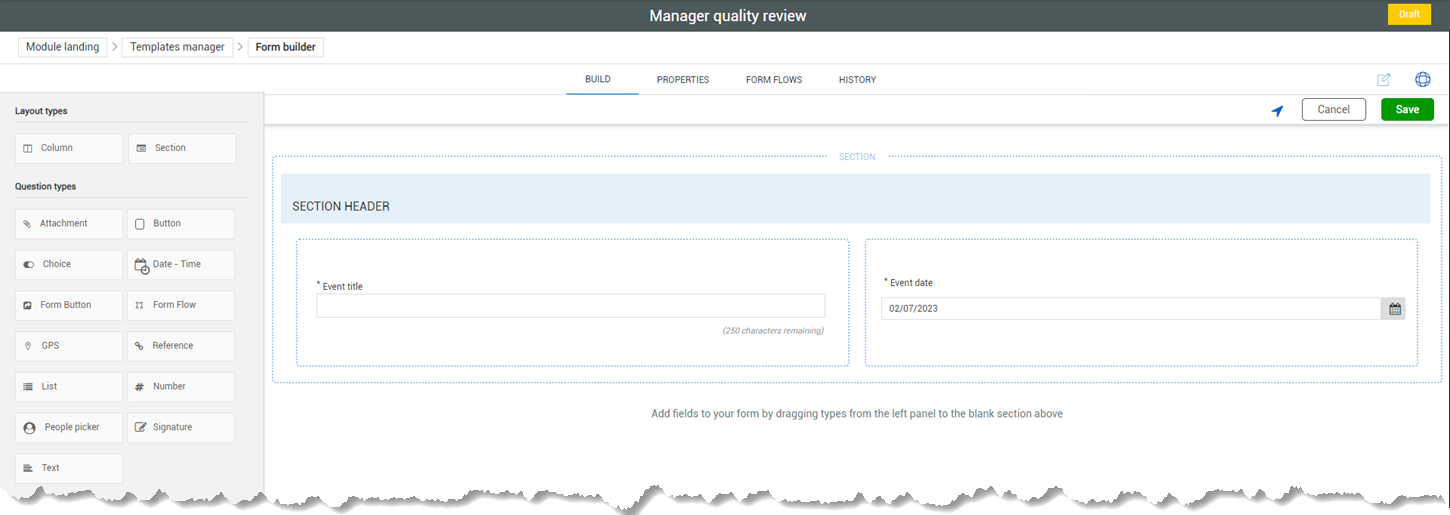Click the edit pencil icon near globe

coord(1384,80)
